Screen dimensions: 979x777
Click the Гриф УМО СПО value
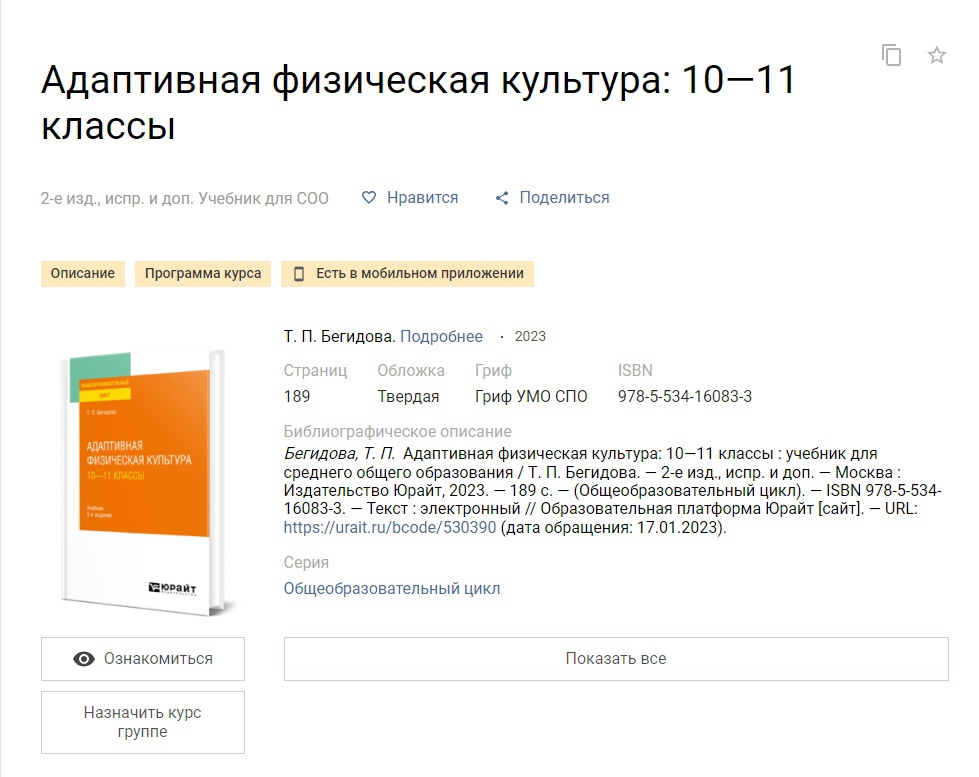point(531,397)
